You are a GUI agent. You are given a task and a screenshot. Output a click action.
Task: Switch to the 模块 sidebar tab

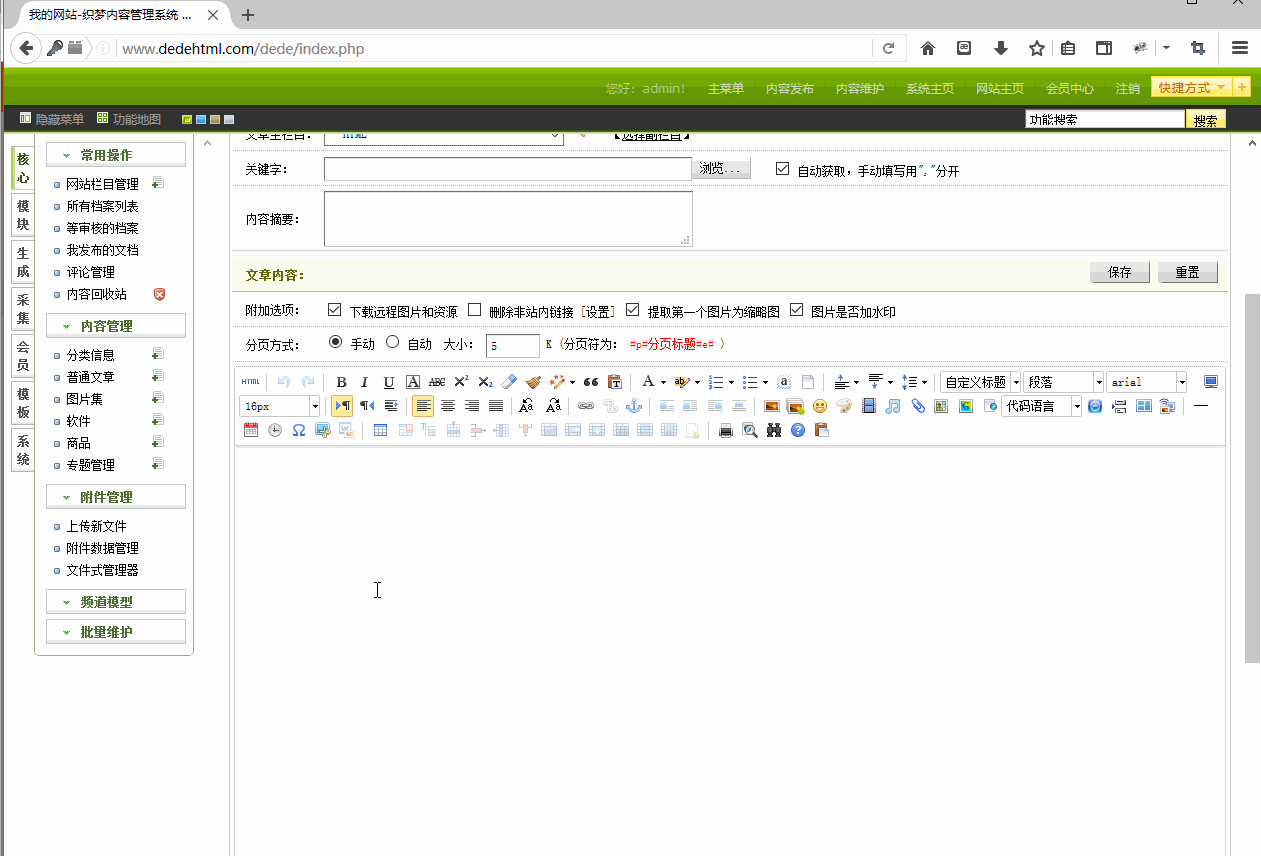point(22,216)
